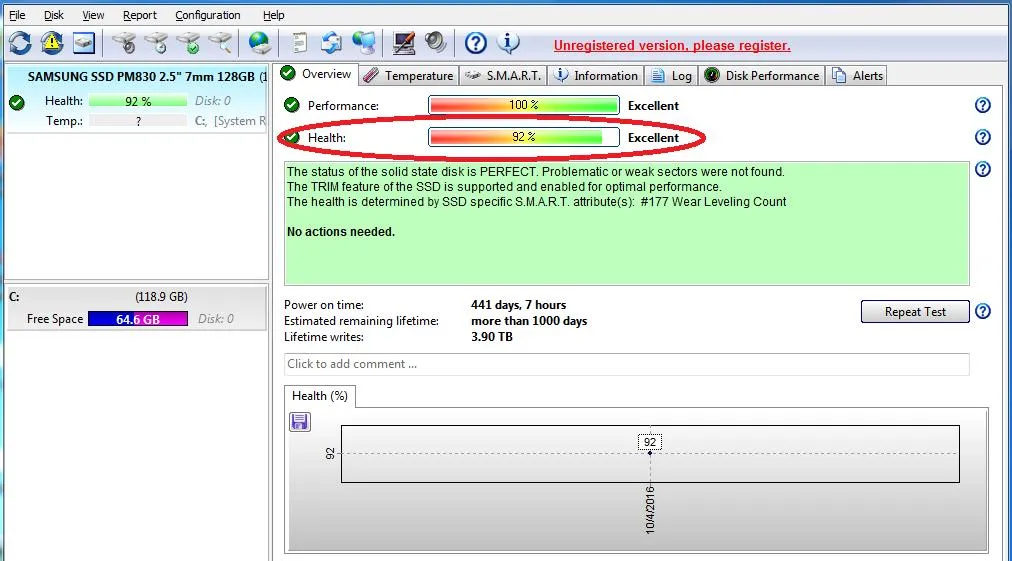Click the help icon beside the Performance row
The width and height of the screenshot is (1012, 561).
tap(982, 105)
